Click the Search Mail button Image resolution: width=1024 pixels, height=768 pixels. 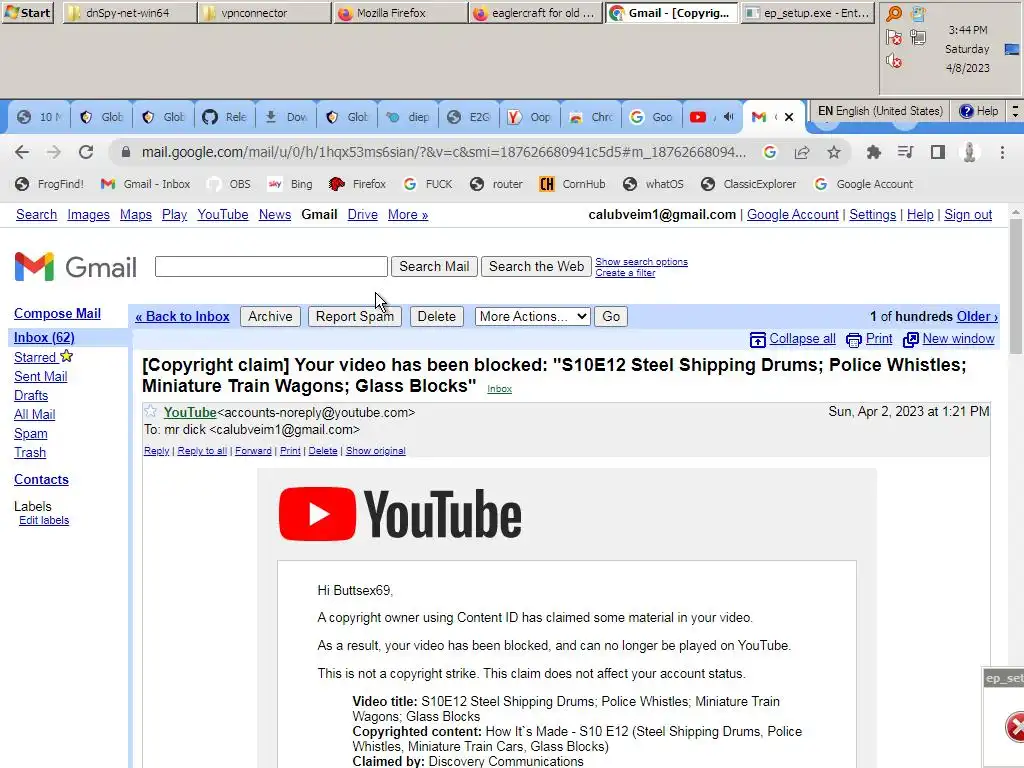pos(434,266)
